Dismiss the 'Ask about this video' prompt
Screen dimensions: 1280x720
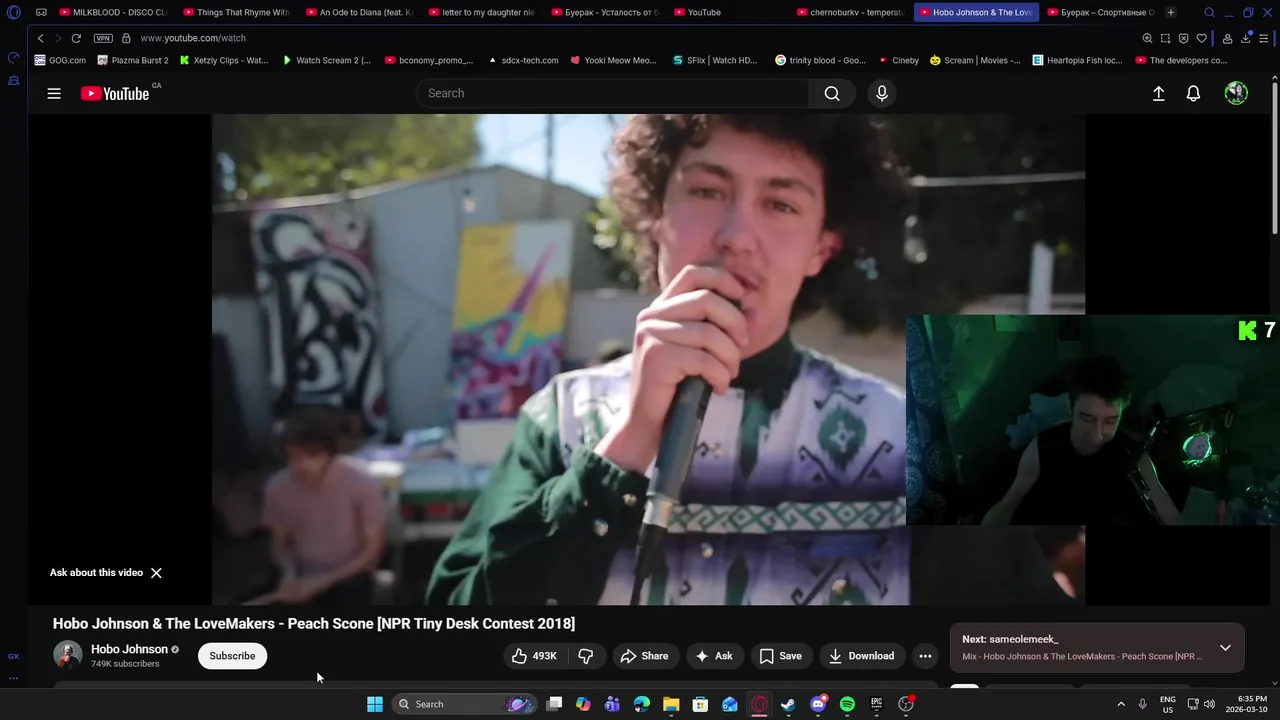[x=156, y=573]
